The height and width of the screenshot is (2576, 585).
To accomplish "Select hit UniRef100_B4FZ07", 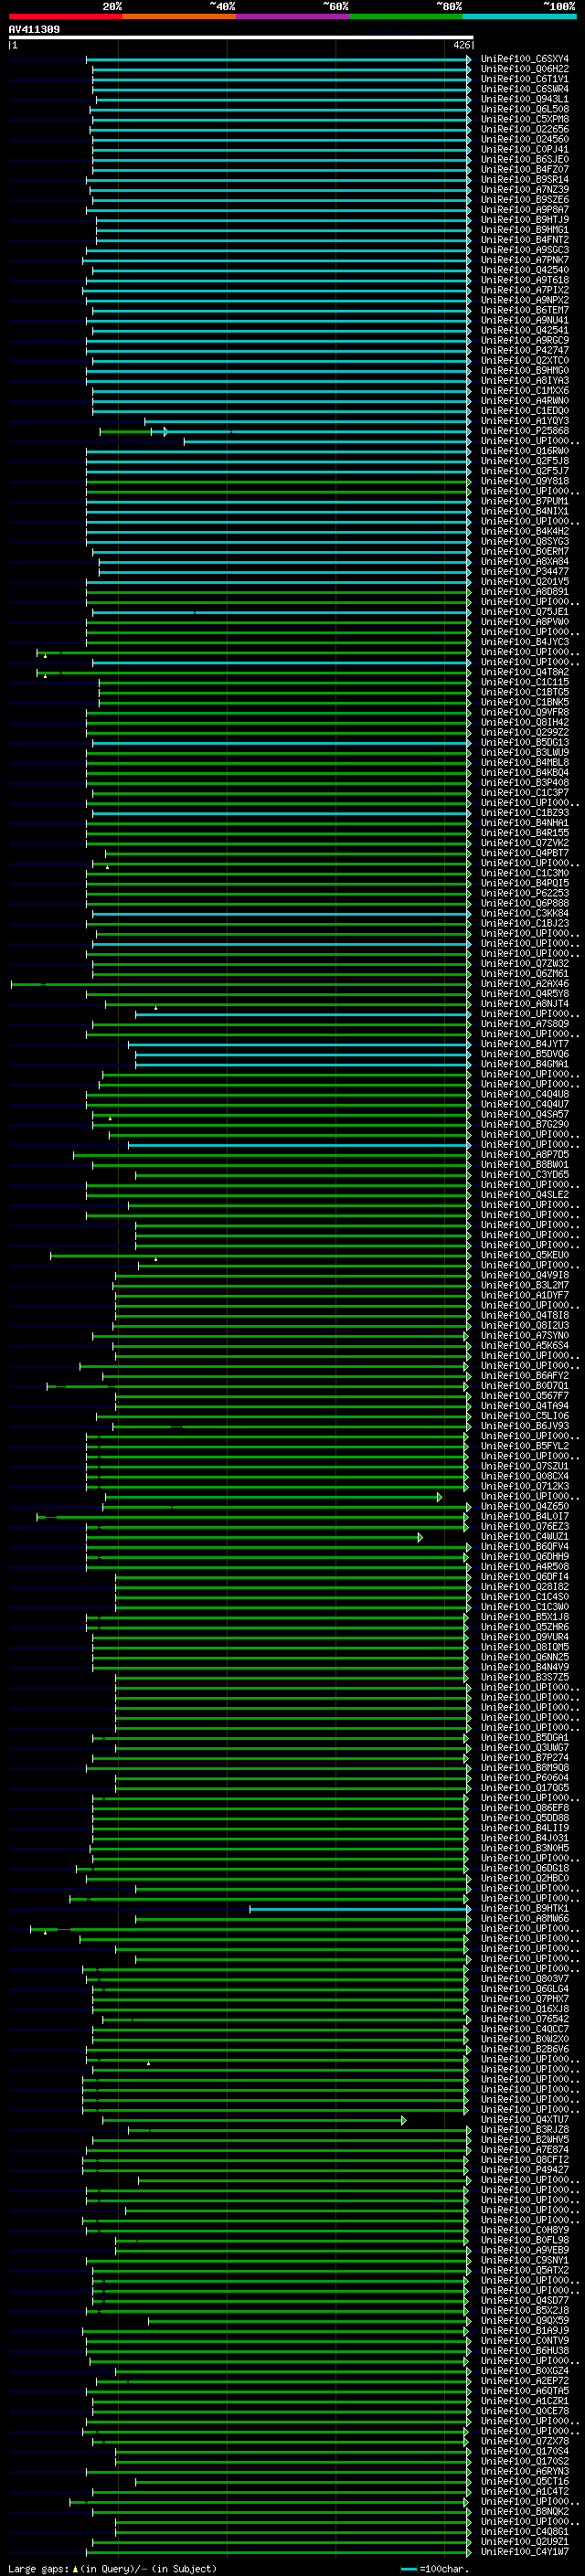I will click(525, 170).
